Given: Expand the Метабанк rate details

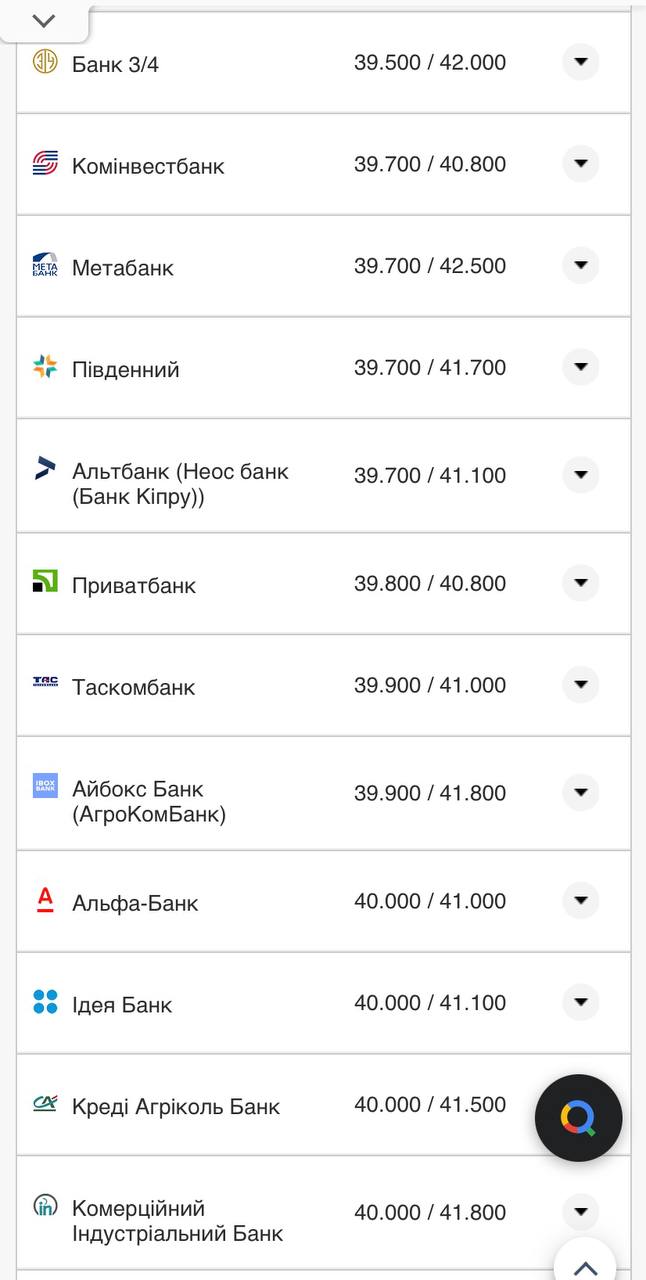Looking at the screenshot, I should pos(580,265).
